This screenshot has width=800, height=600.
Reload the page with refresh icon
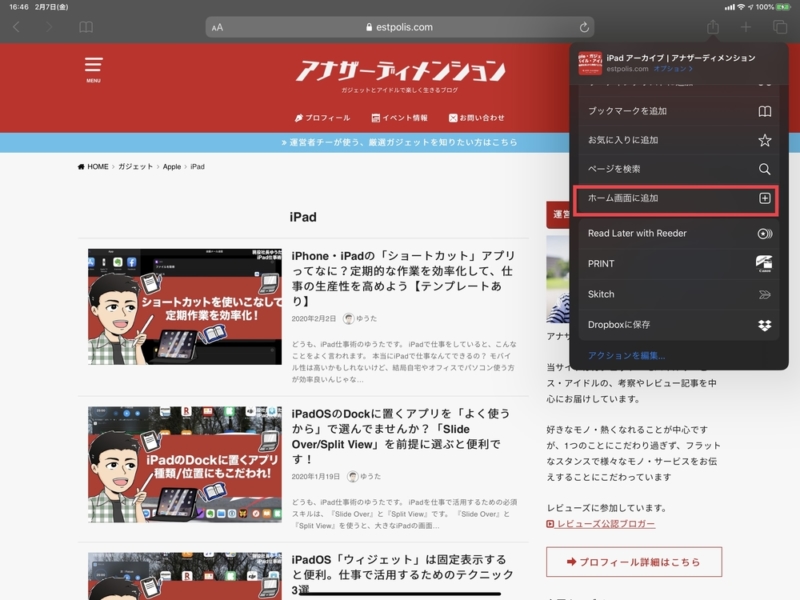pos(584,27)
